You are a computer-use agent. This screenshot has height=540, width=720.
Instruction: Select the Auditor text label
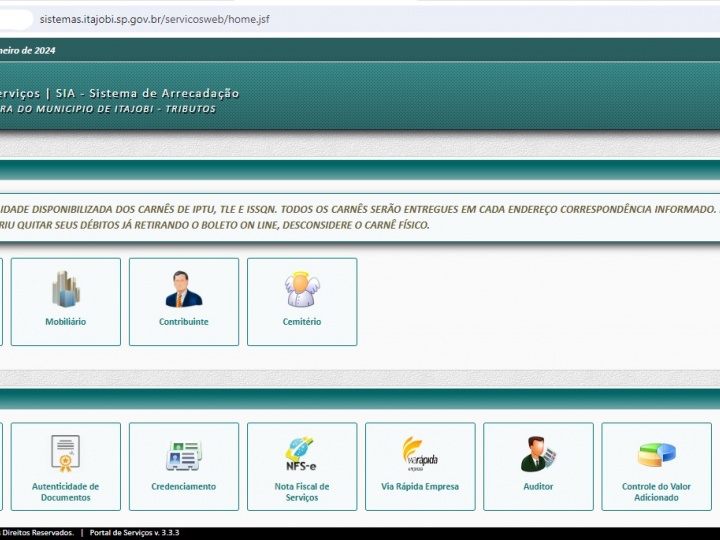click(x=538, y=487)
